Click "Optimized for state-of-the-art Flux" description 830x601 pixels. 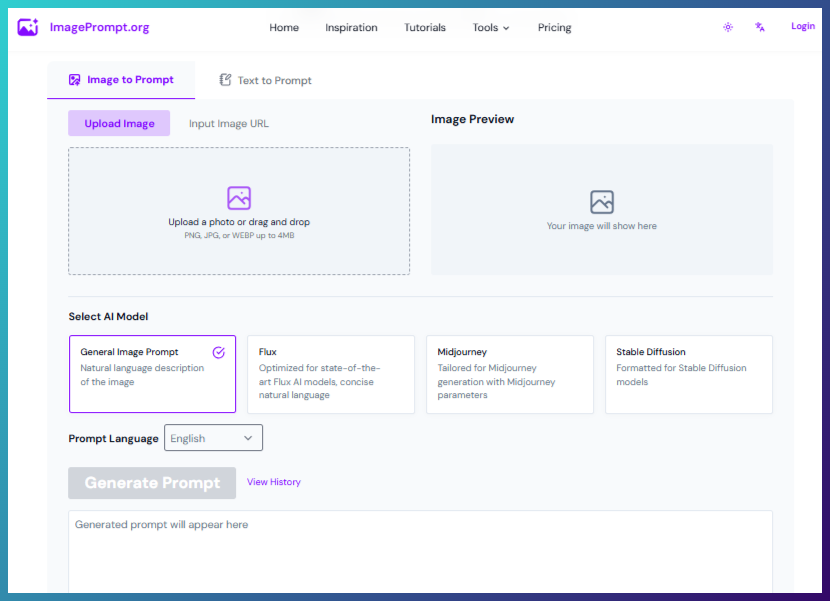pos(319,381)
